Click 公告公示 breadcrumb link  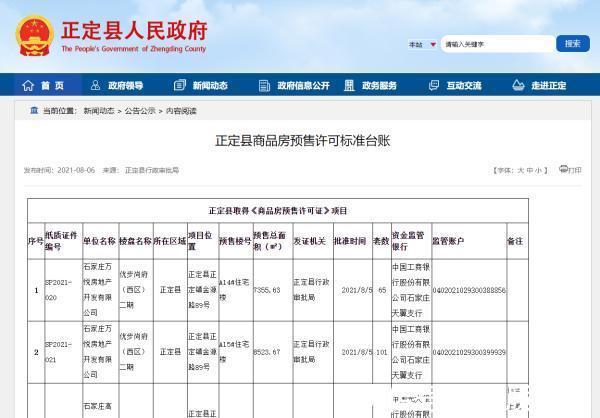point(140,111)
